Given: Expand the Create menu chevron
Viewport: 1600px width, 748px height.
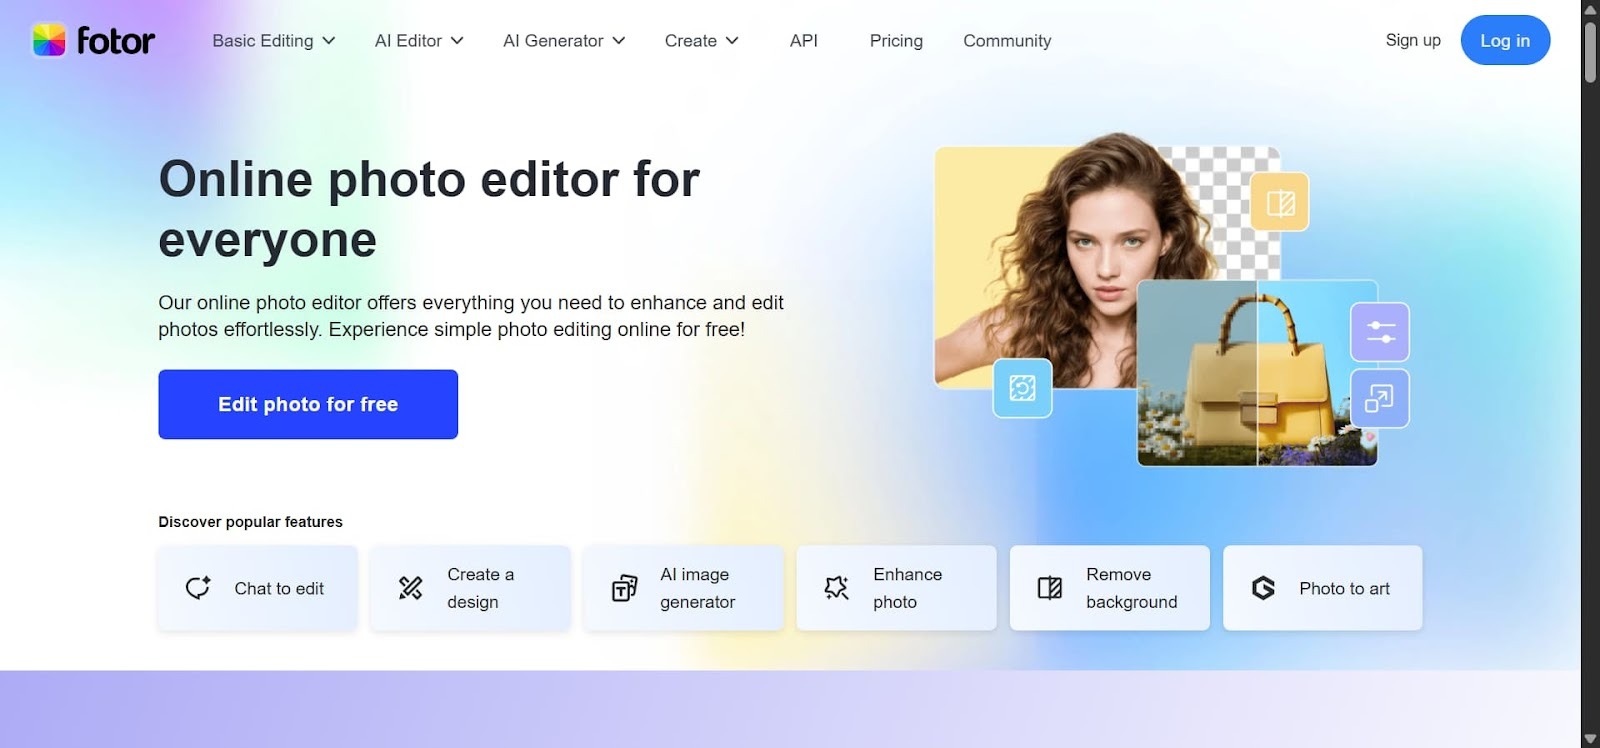Looking at the screenshot, I should click(732, 41).
